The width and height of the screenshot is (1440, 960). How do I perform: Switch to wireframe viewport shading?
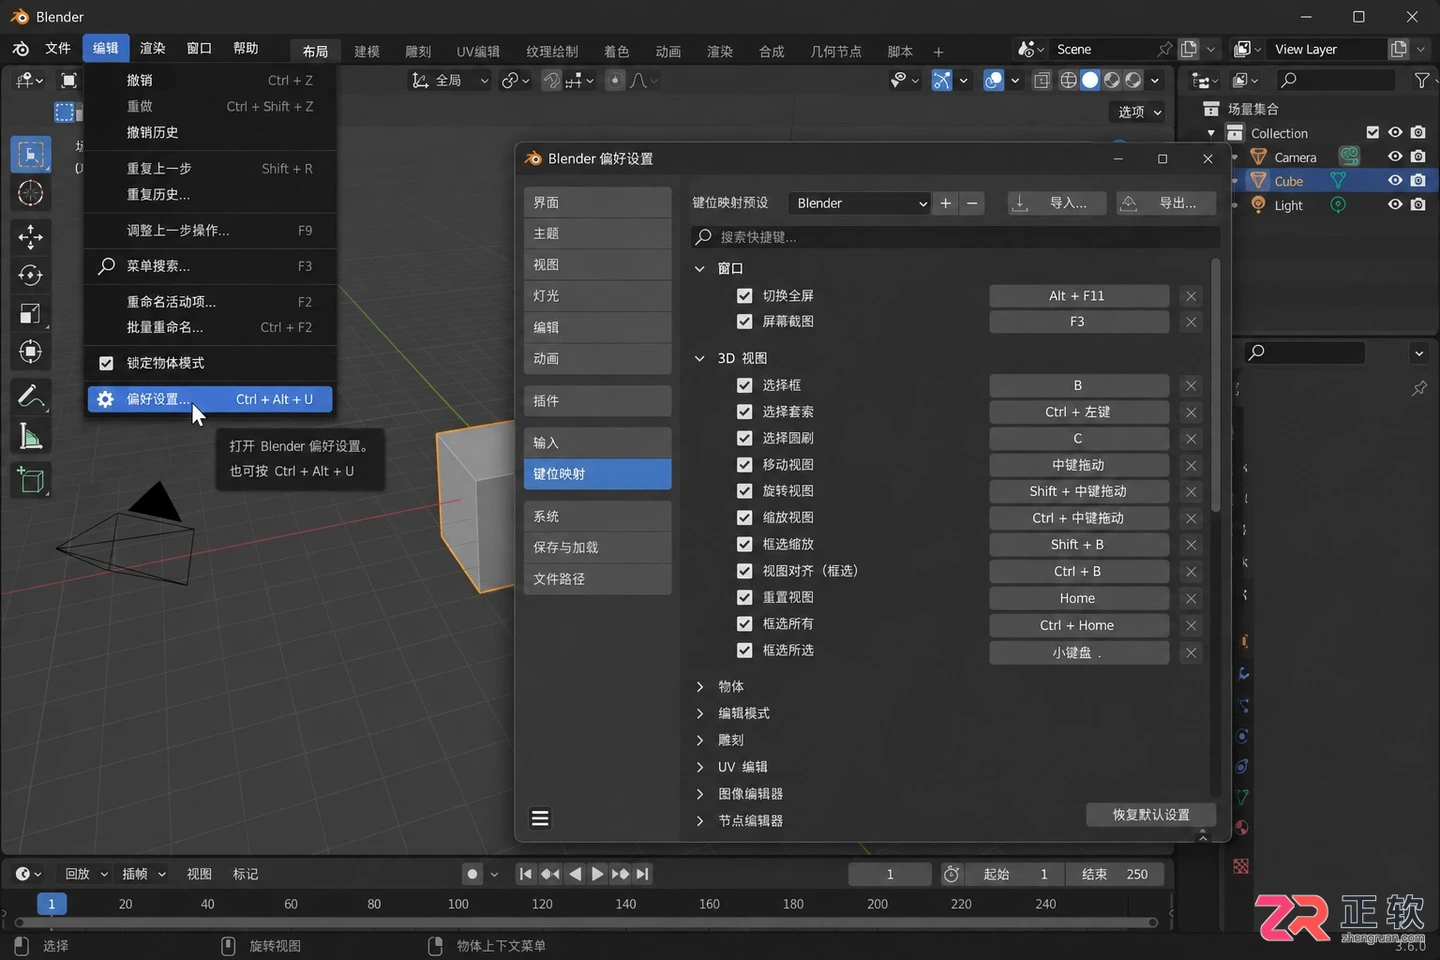point(1068,80)
